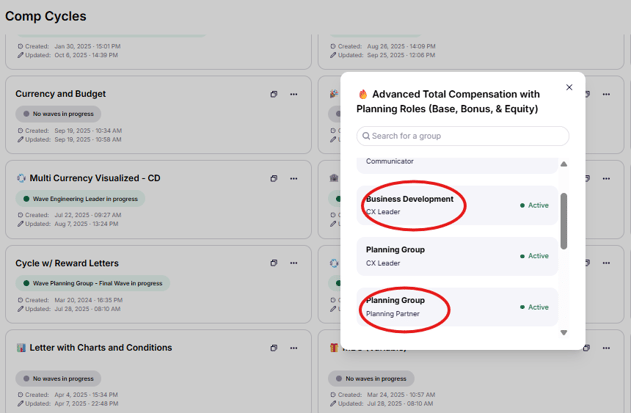Open more options for Letter with Charts
The image size is (631, 413).
pos(294,348)
